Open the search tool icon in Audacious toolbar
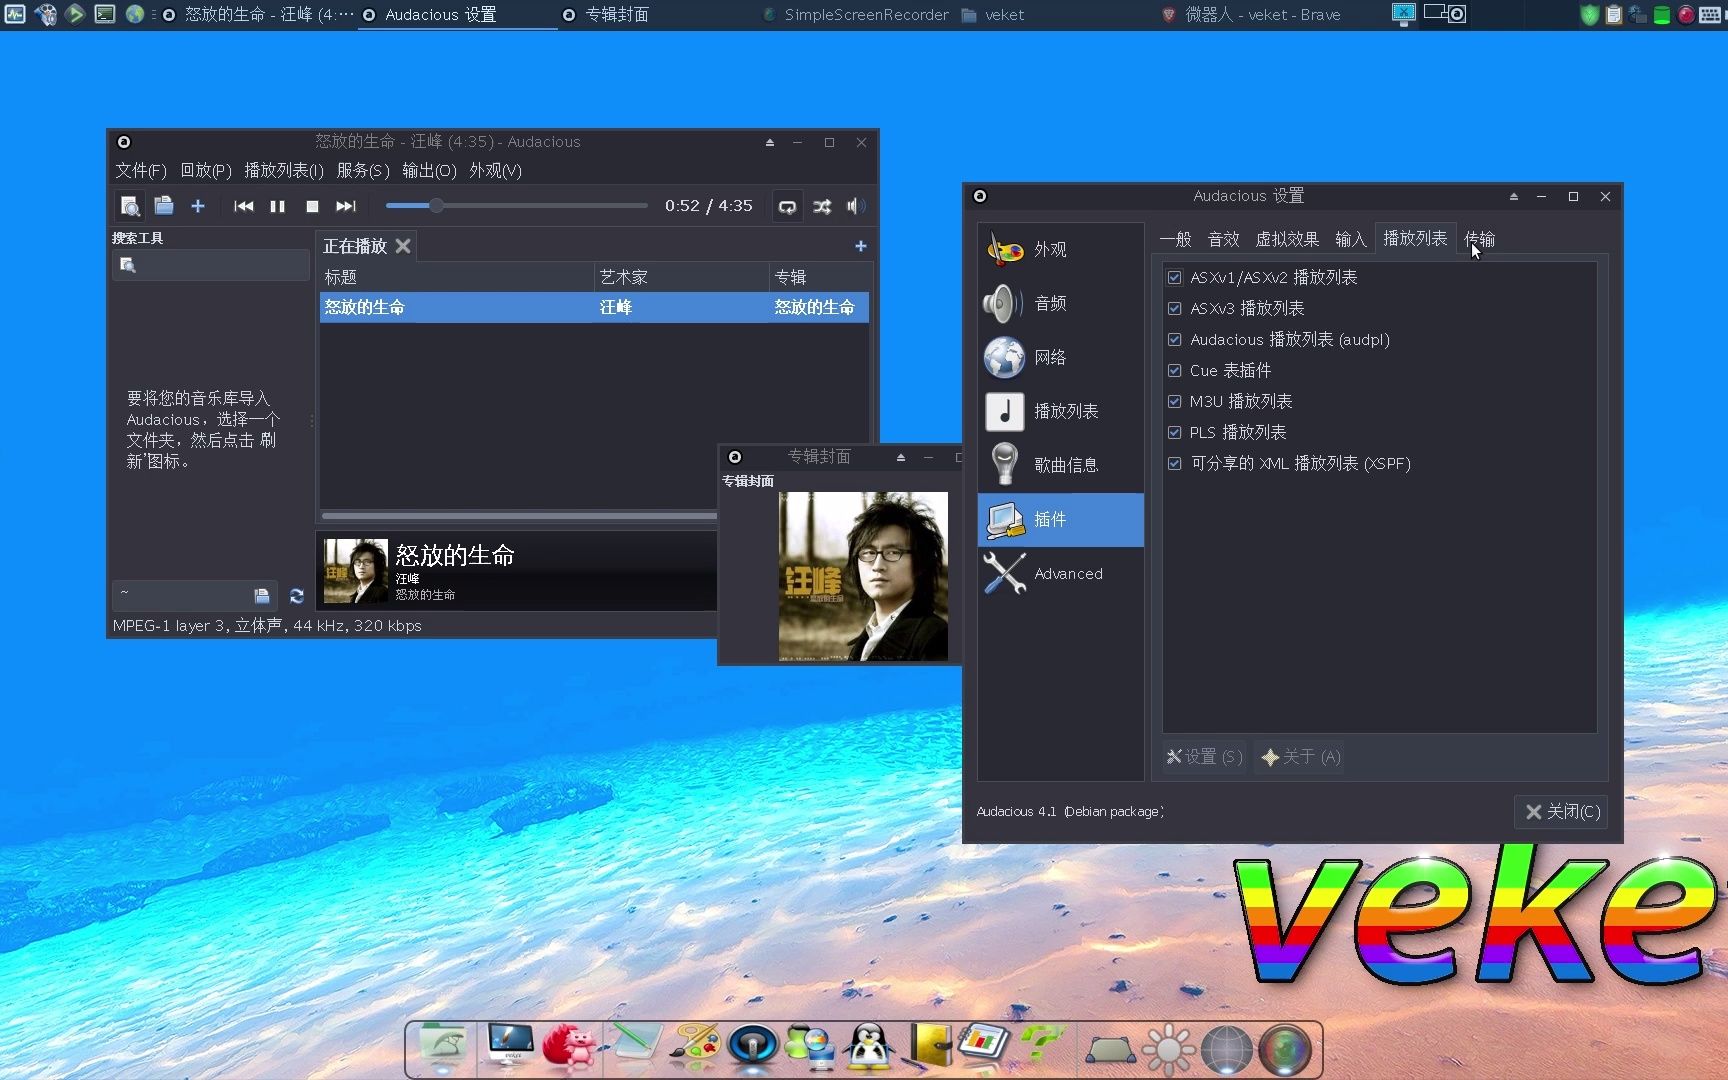Viewport: 1728px width, 1080px height. point(130,206)
